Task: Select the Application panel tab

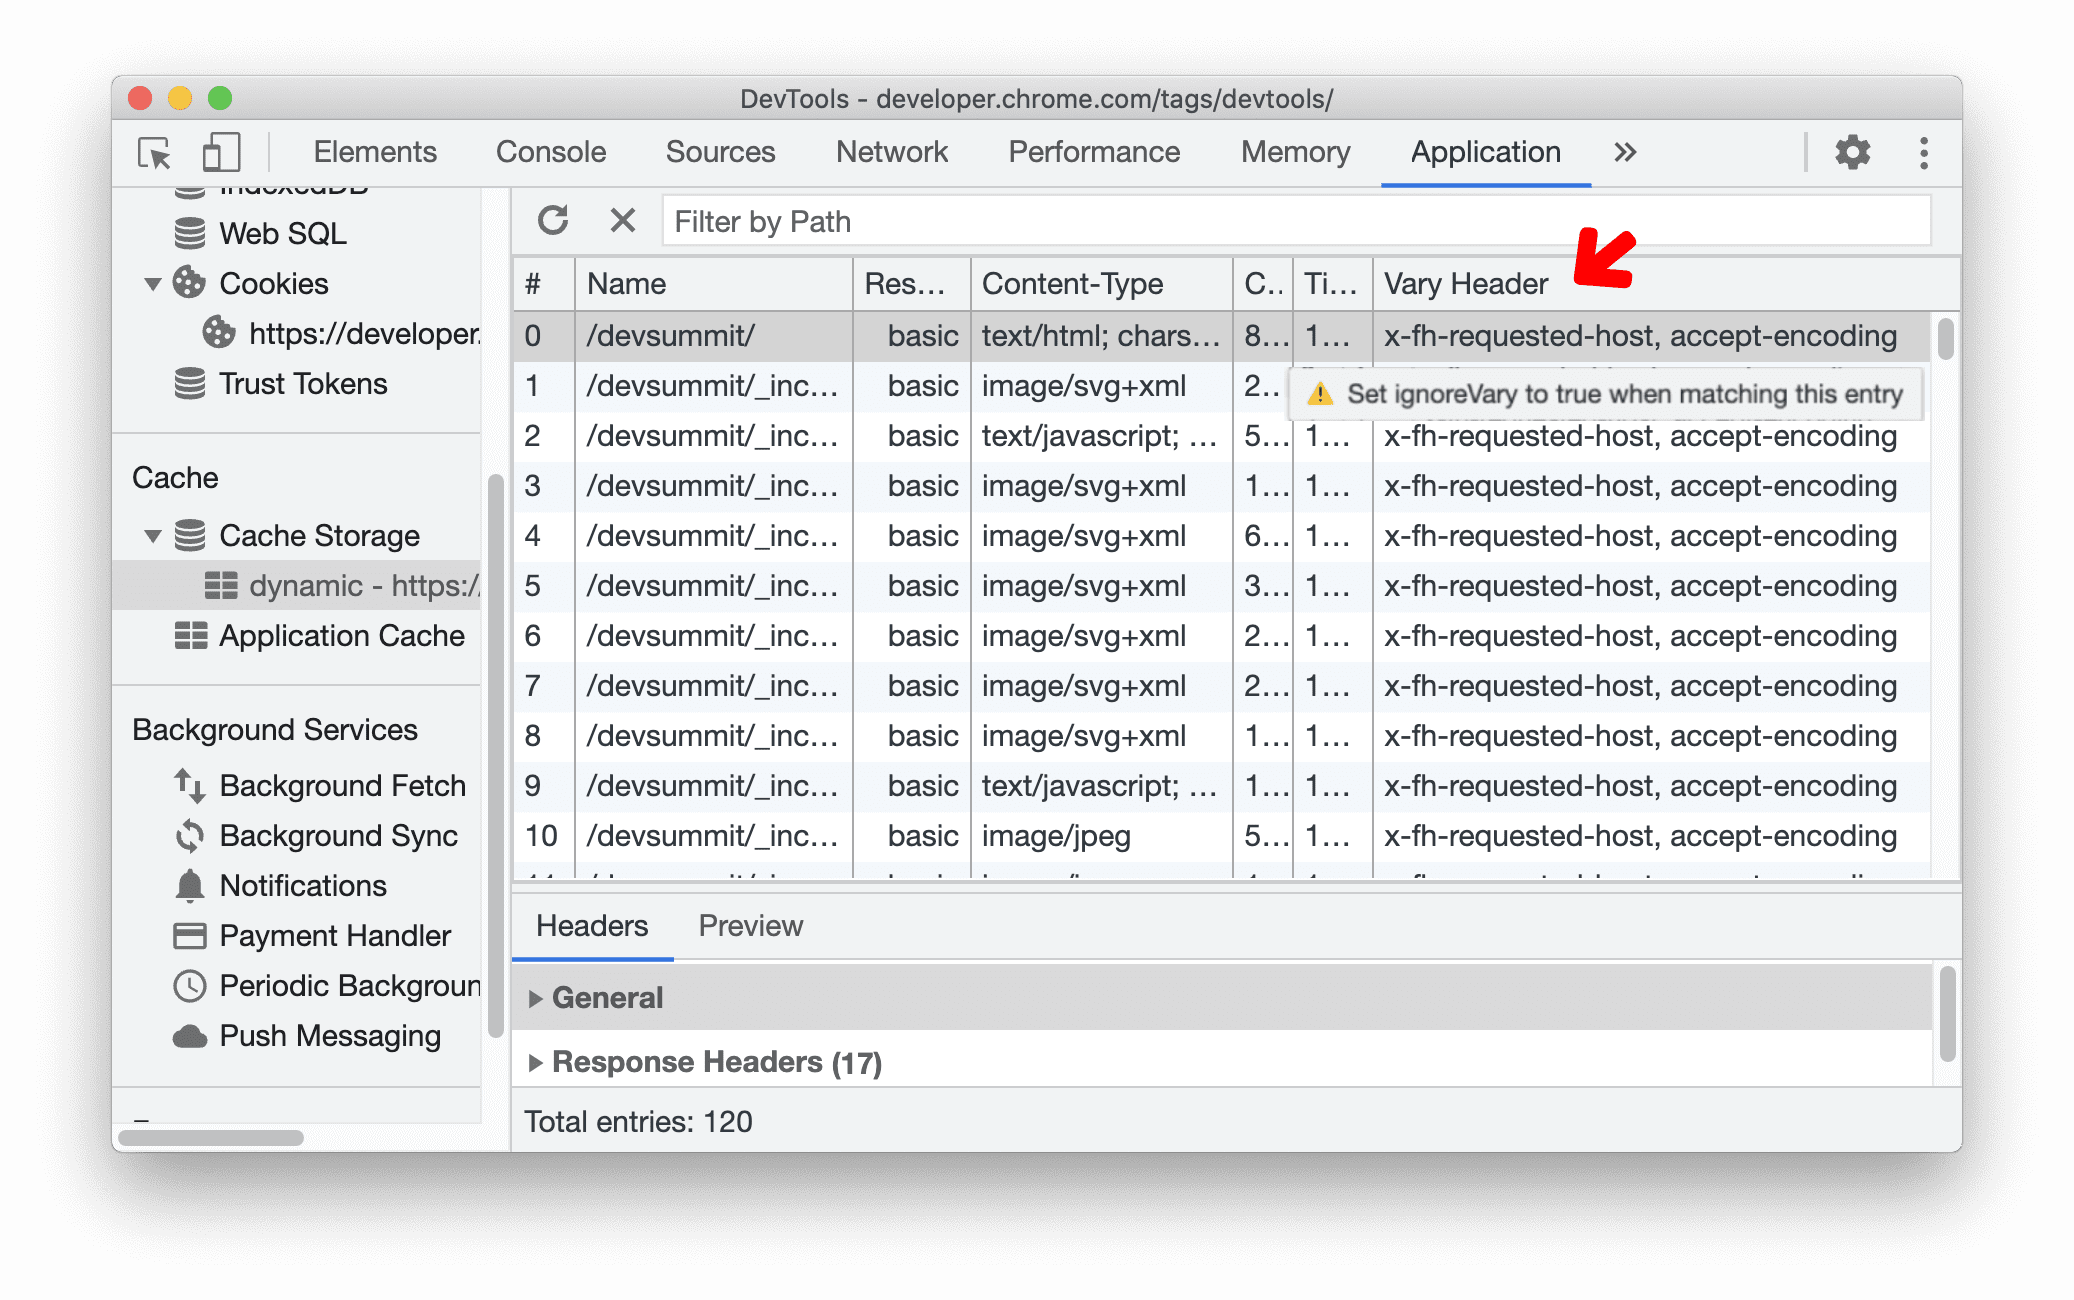Action: pyautogui.click(x=1482, y=151)
